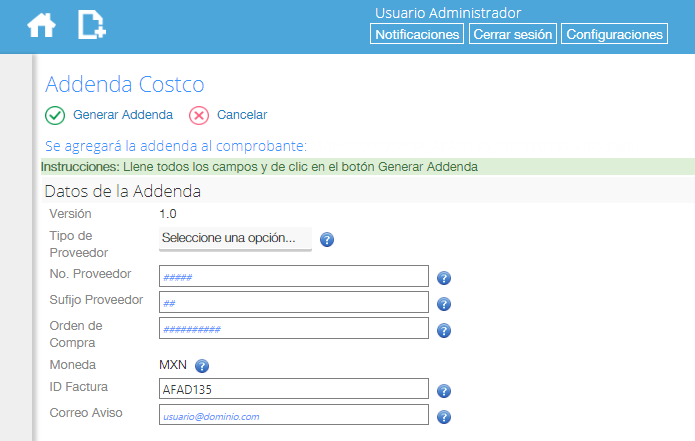
Task: Click green checkmark Generar Addenda icon
Action: (55, 116)
